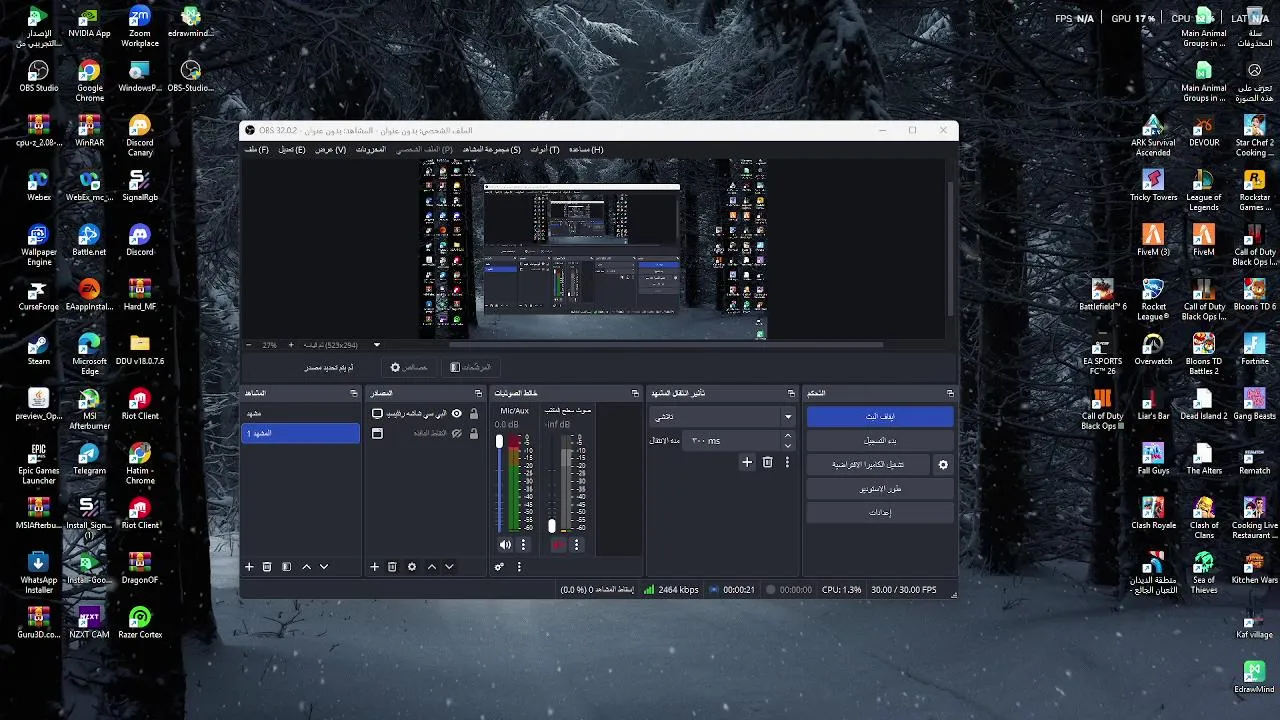Open advanced audio properties gears icon in the mixer
The width and height of the screenshot is (1280, 720).
[499, 567]
